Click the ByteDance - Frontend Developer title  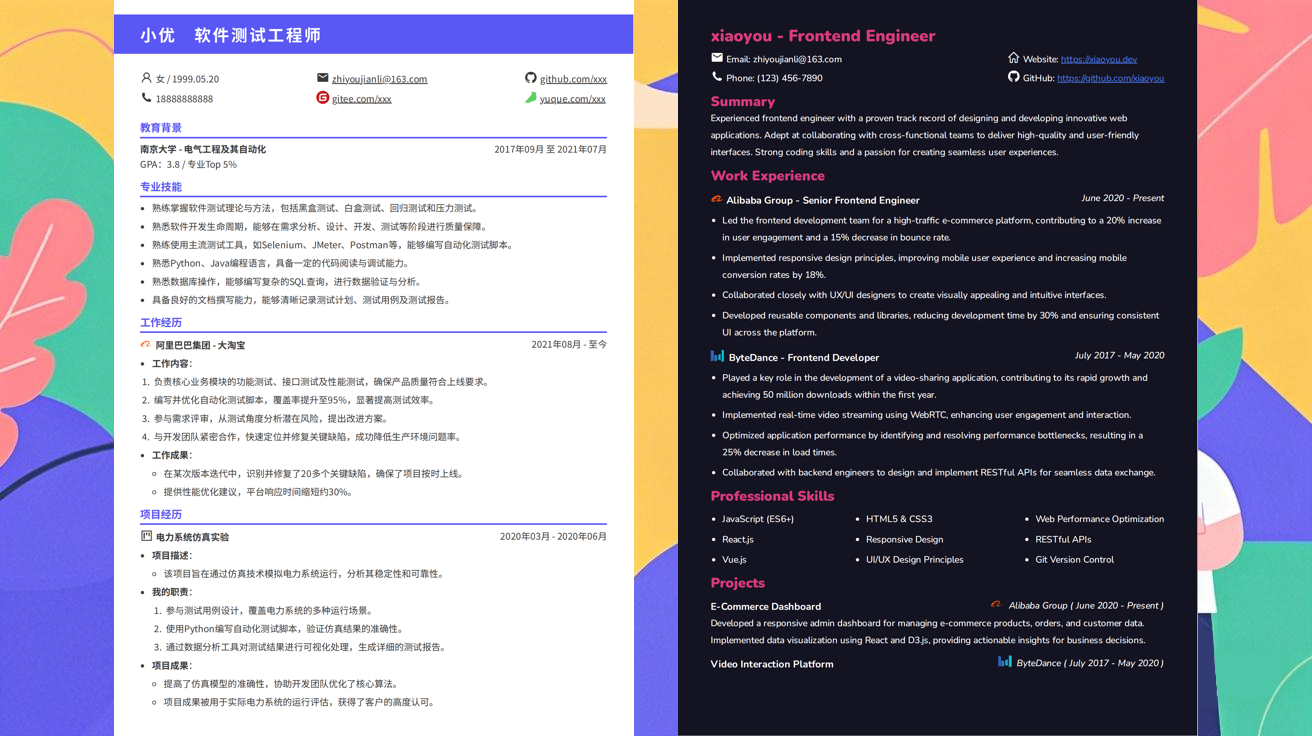pyautogui.click(x=804, y=357)
